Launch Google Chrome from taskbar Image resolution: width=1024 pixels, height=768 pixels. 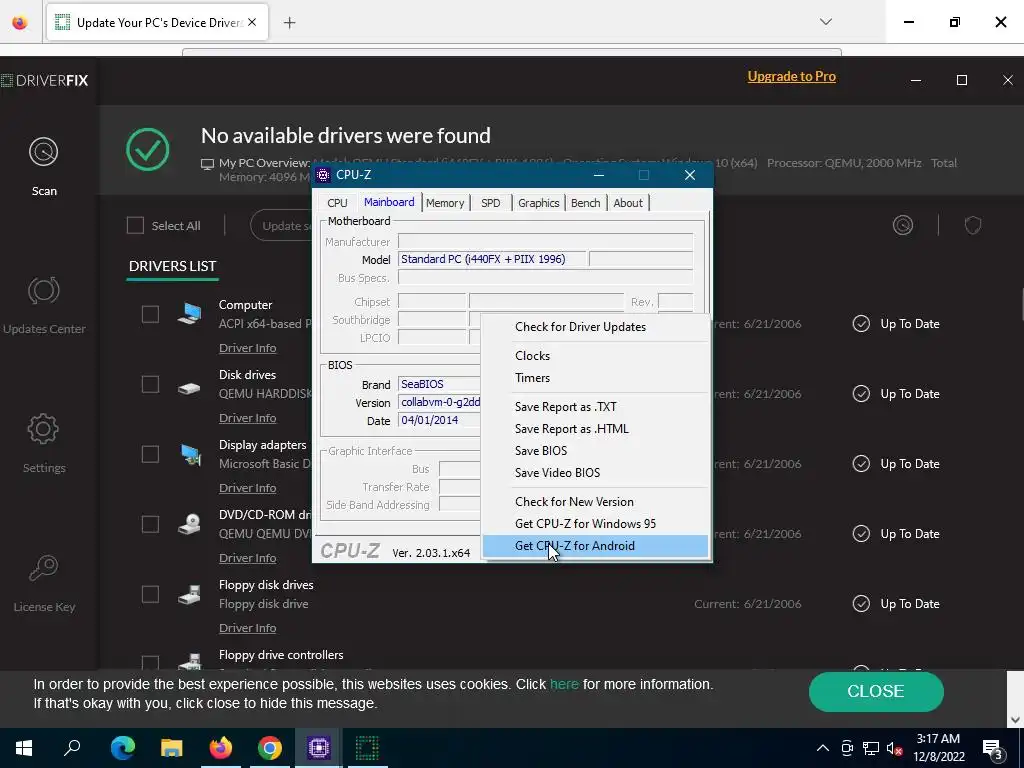pyautogui.click(x=270, y=748)
